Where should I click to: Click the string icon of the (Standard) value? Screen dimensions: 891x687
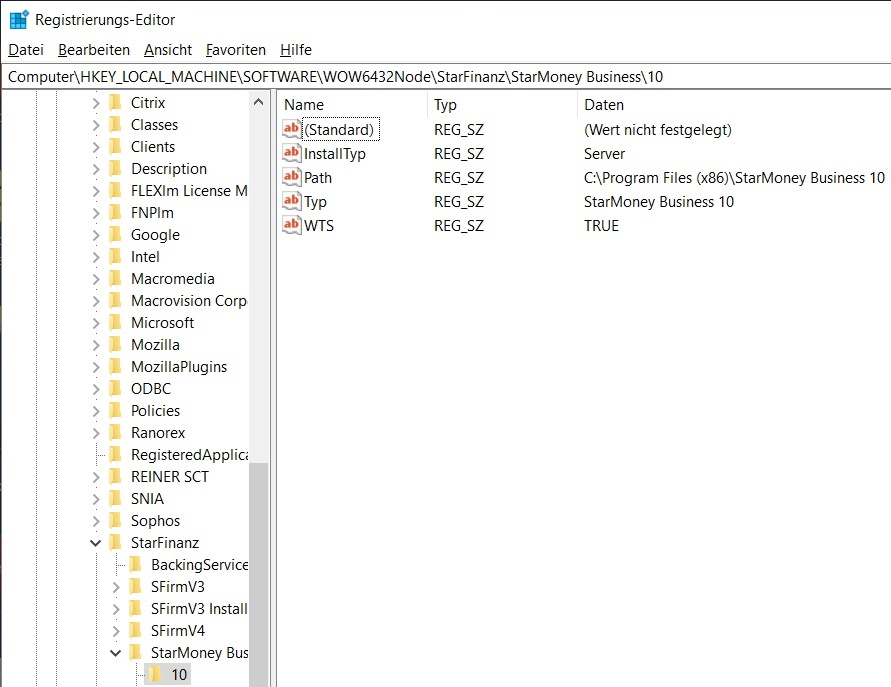(292, 129)
